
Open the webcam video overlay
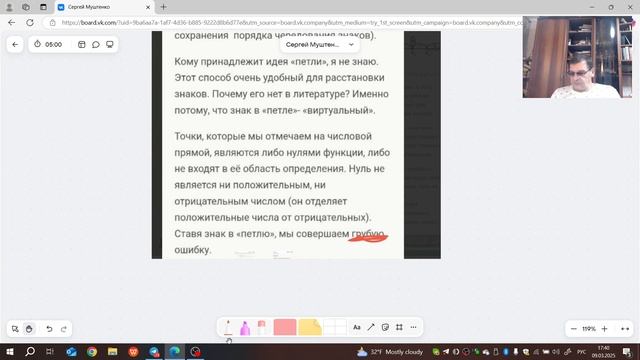pos(577,57)
